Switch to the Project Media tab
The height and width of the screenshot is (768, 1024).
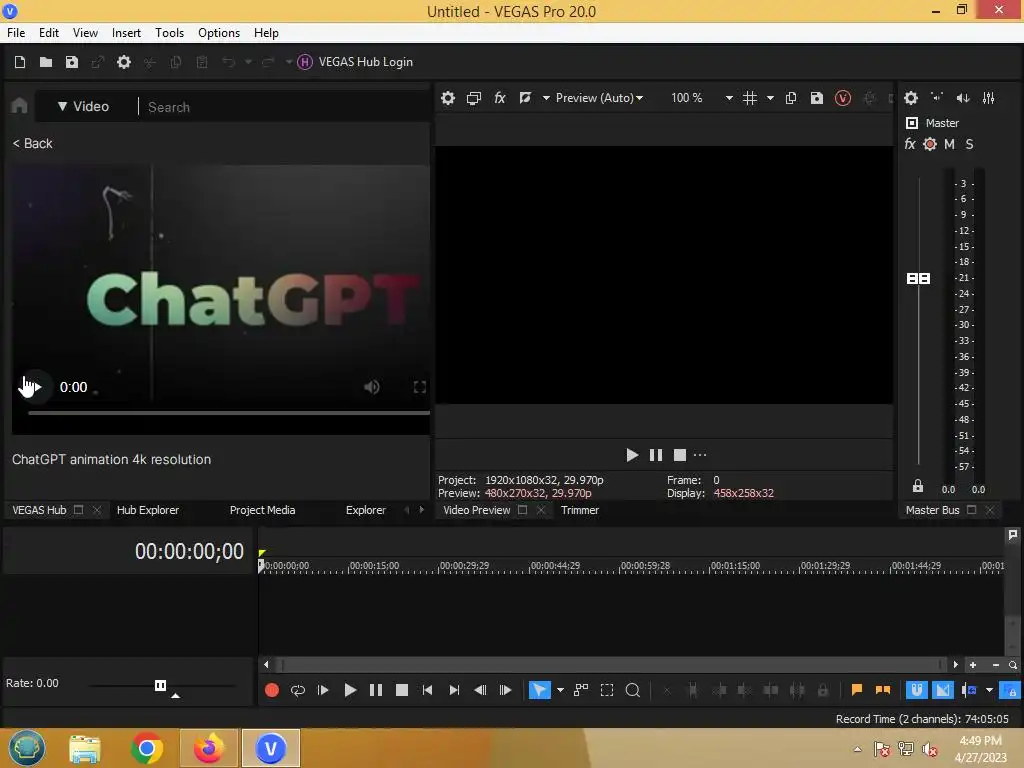coord(263,510)
